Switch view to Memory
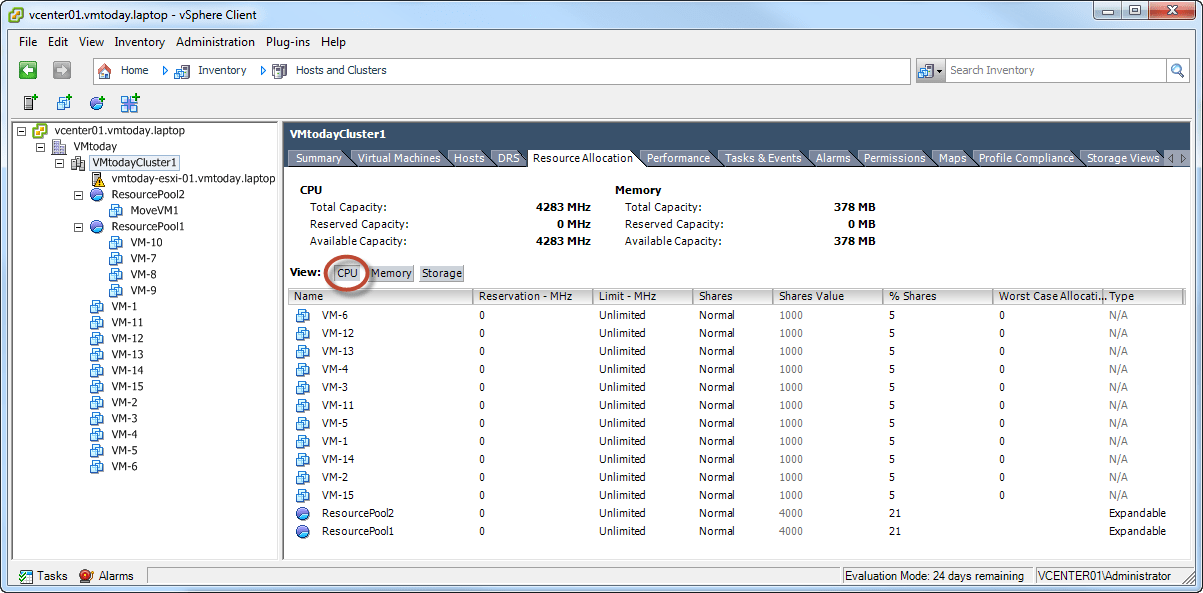 (391, 273)
